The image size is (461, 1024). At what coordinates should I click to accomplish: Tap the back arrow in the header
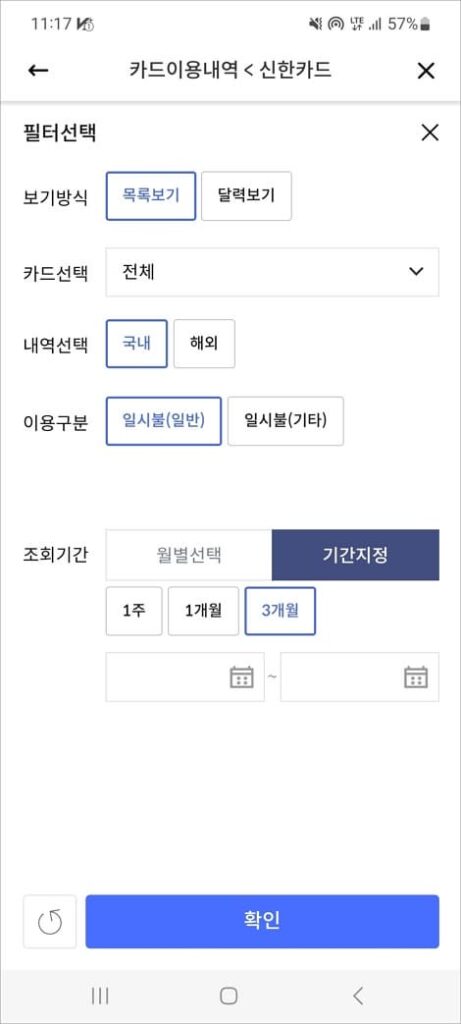coord(39,71)
